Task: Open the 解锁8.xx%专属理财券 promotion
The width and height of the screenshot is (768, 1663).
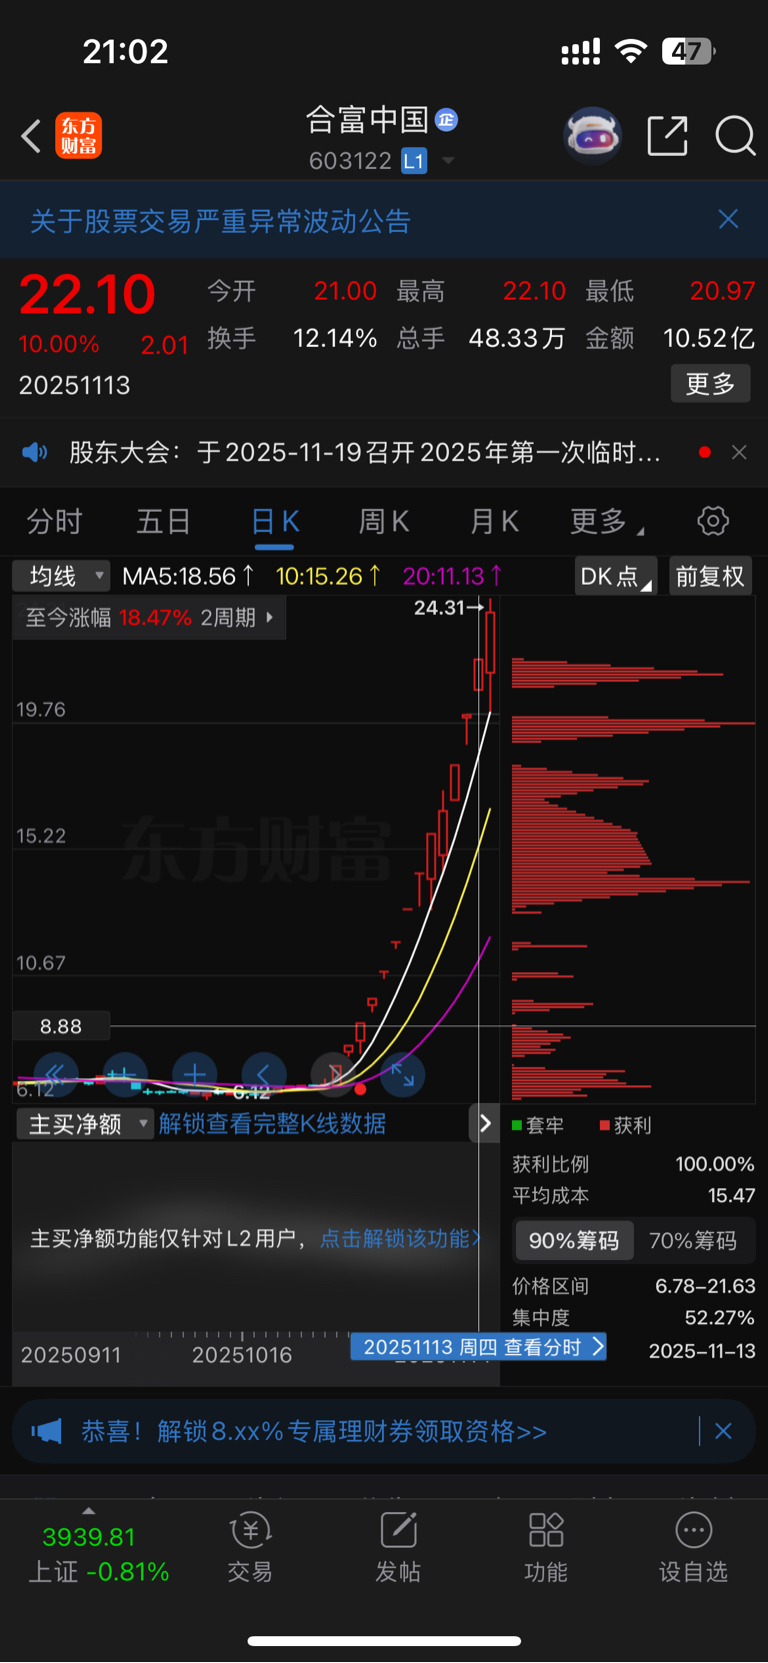Action: pyautogui.click(x=314, y=1432)
